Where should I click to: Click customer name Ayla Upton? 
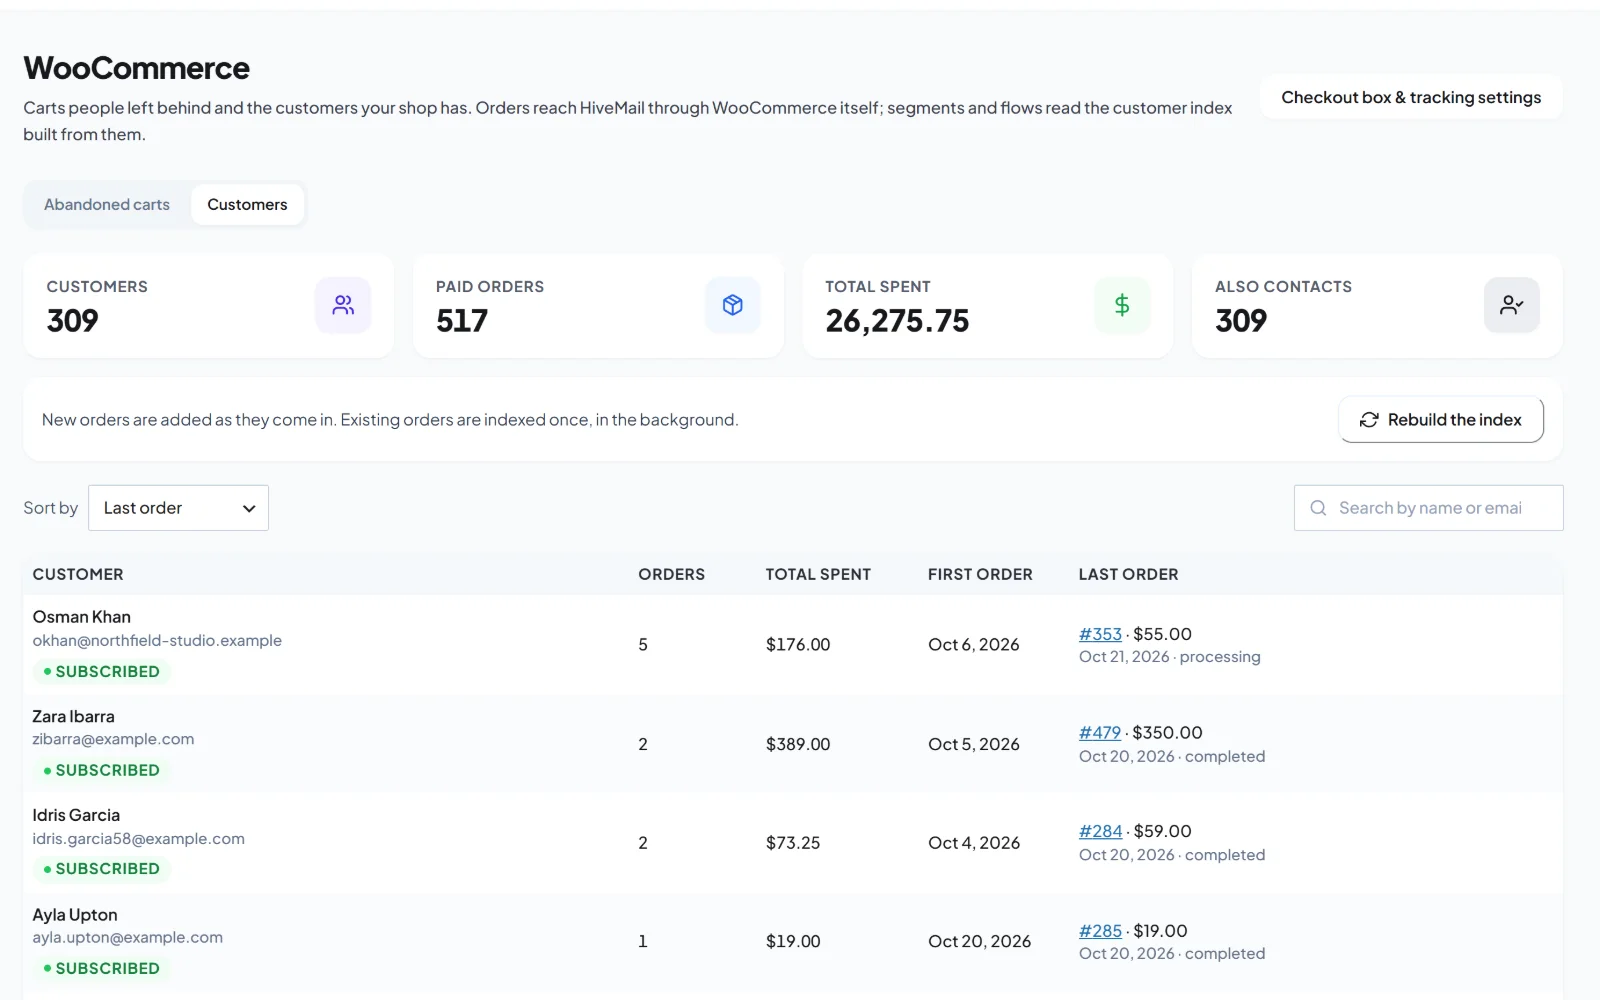(75, 915)
